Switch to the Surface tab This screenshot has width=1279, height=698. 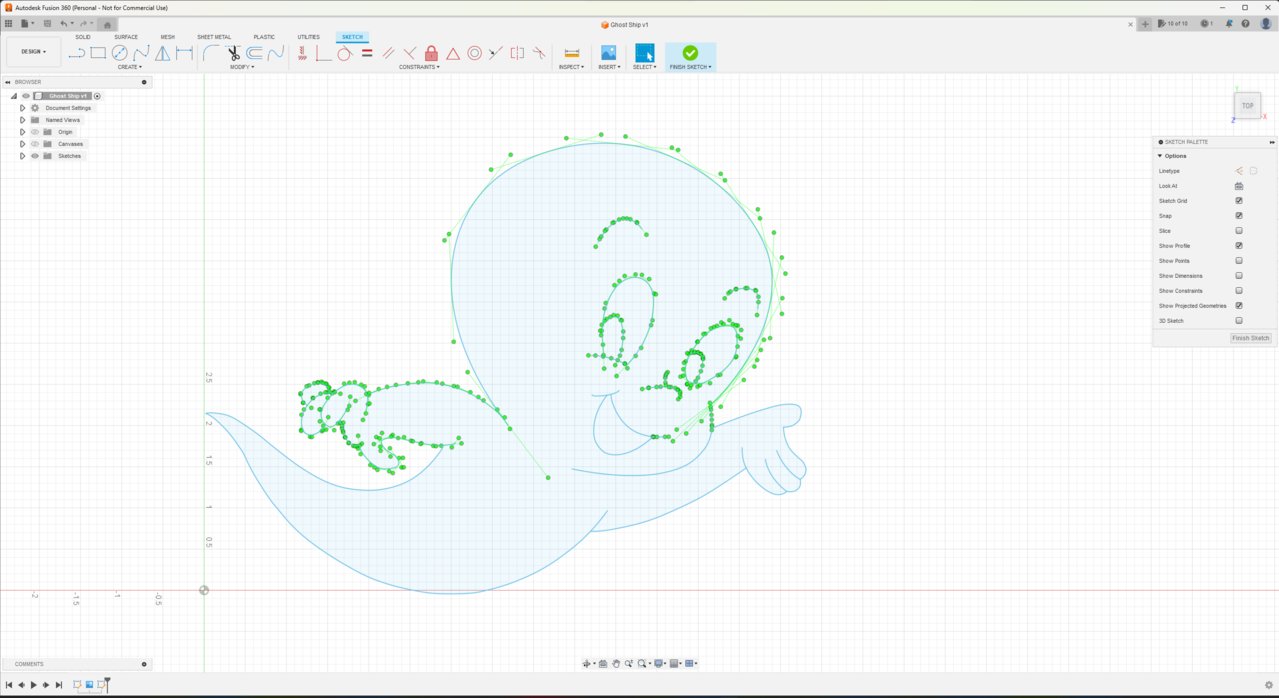[x=126, y=37]
